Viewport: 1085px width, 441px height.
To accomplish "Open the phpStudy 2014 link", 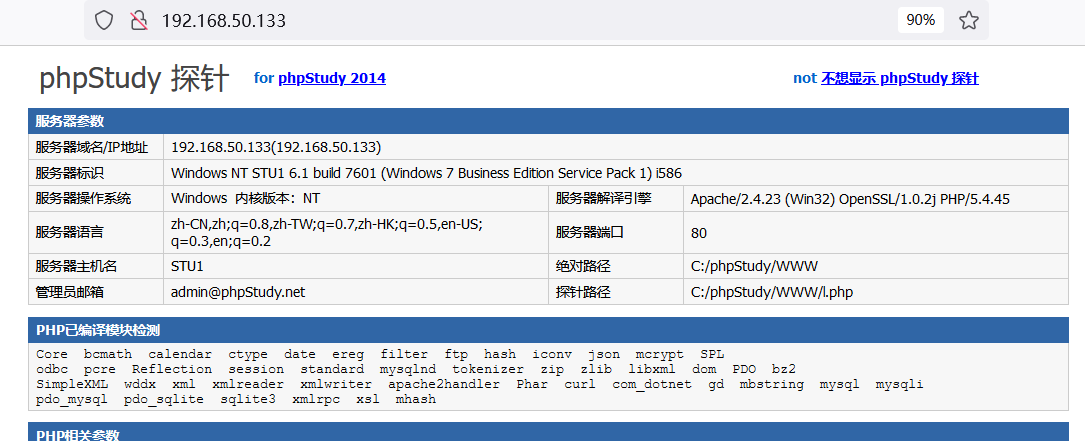I will (x=331, y=78).
